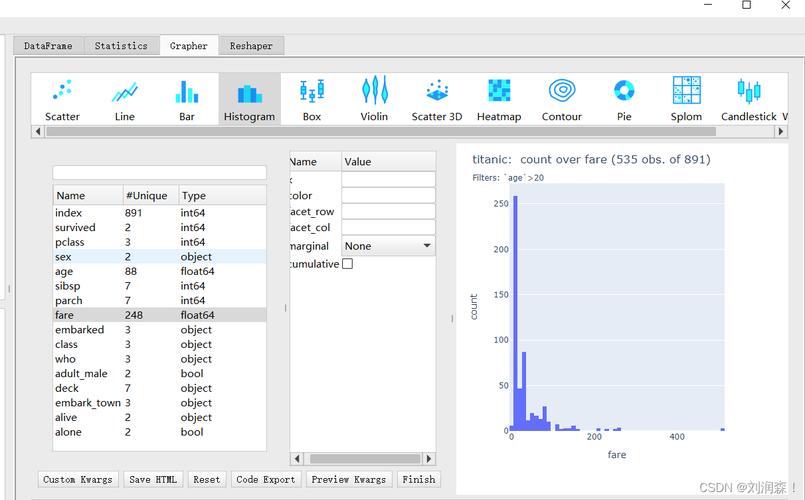Click the kwargs table left scroll arrow
The width and height of the screenshot is (805, 500).
coord(297,458)
